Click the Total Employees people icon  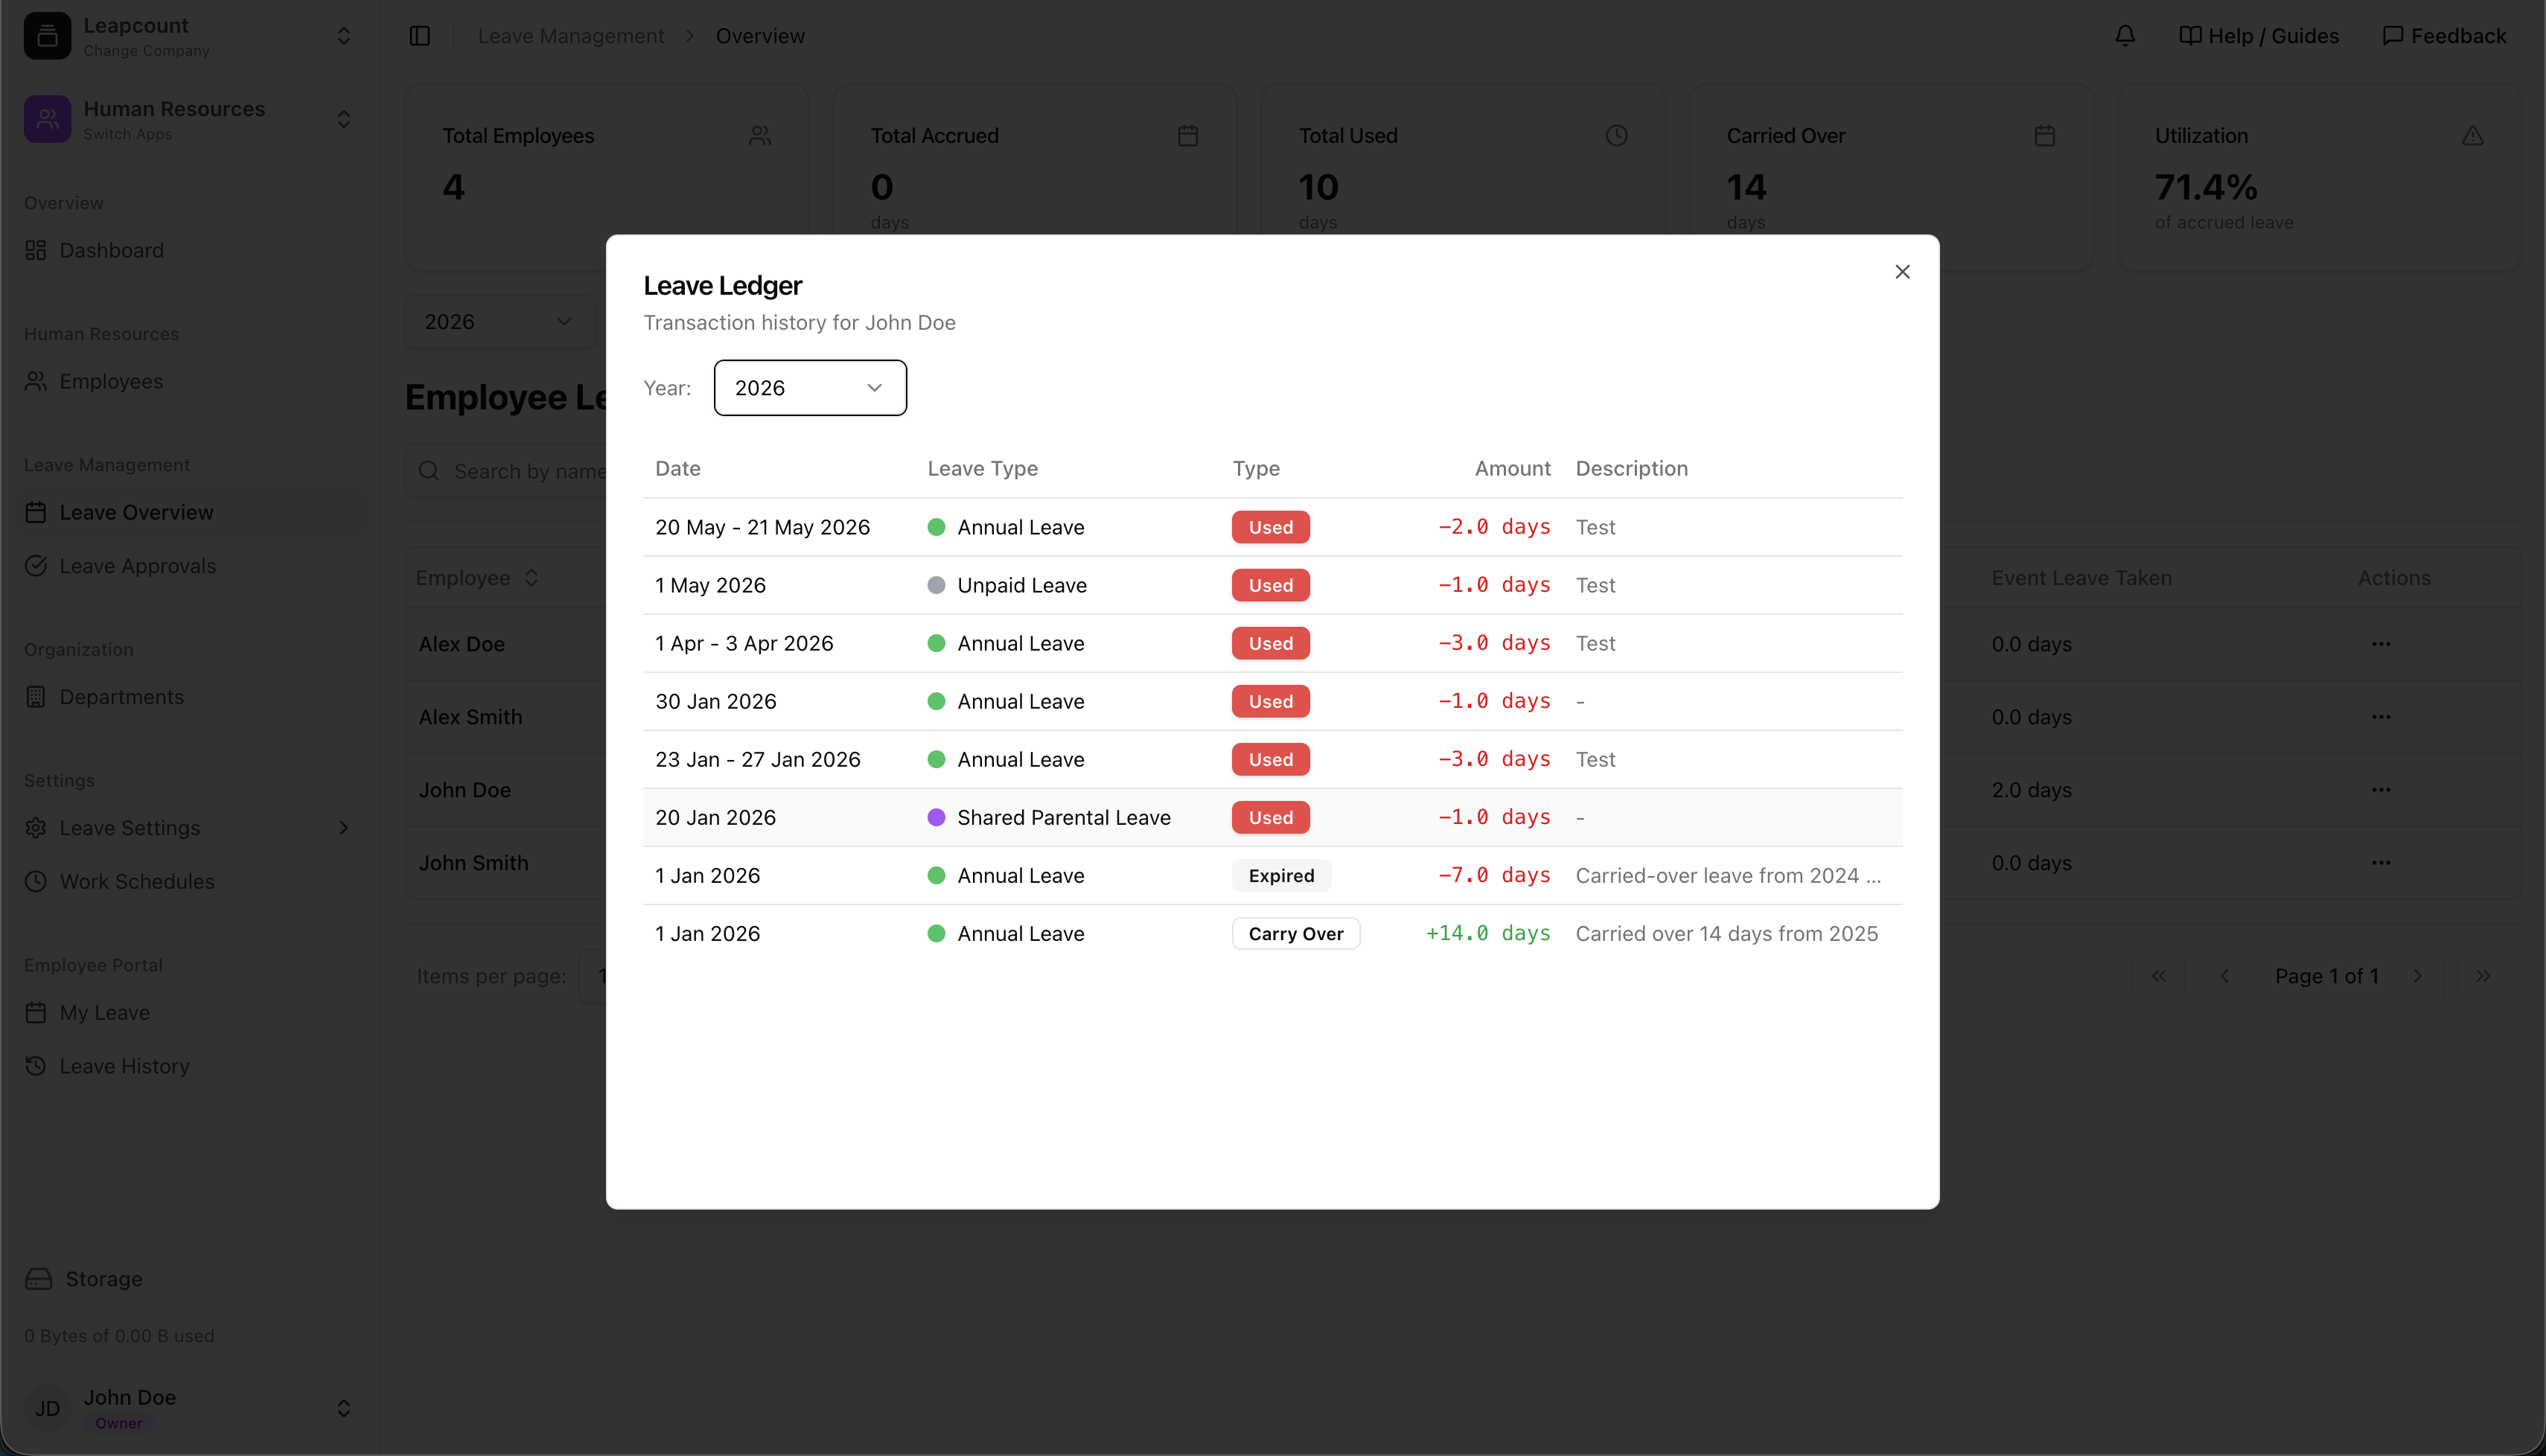760,135
